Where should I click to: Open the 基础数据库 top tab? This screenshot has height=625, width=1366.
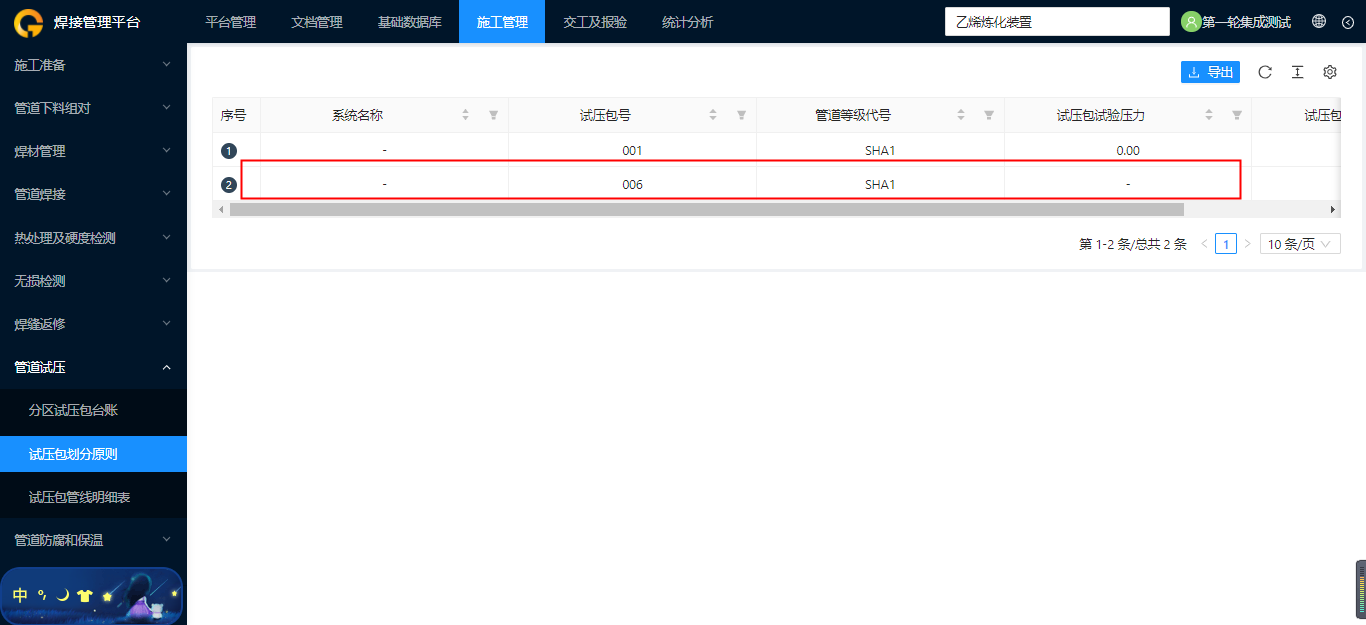coord(409,22)
